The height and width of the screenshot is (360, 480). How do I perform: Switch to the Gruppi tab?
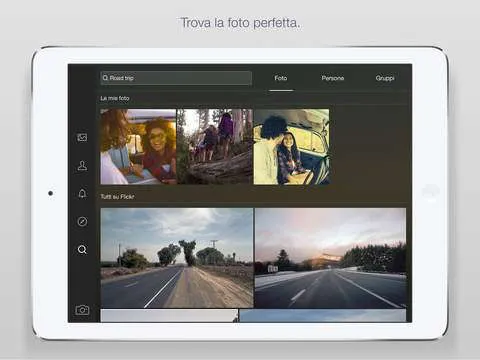click(385, 78)
